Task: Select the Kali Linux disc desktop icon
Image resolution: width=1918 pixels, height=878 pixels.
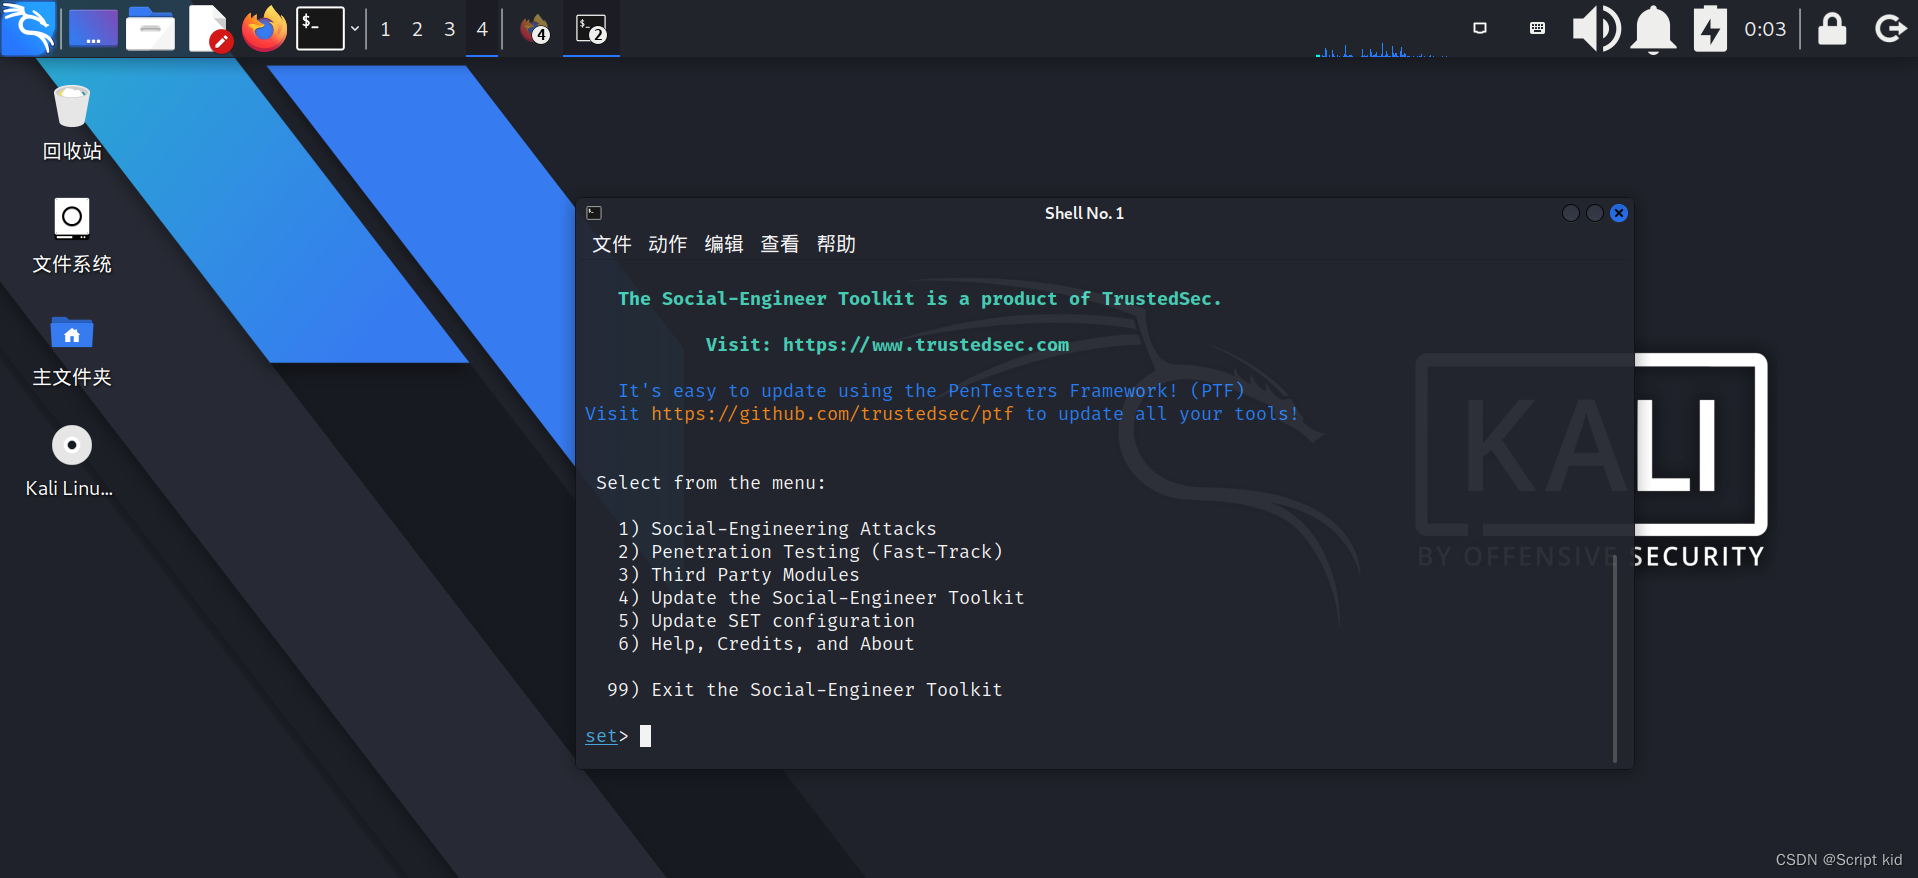Action: pyautogui.click(x=69, y=461)
